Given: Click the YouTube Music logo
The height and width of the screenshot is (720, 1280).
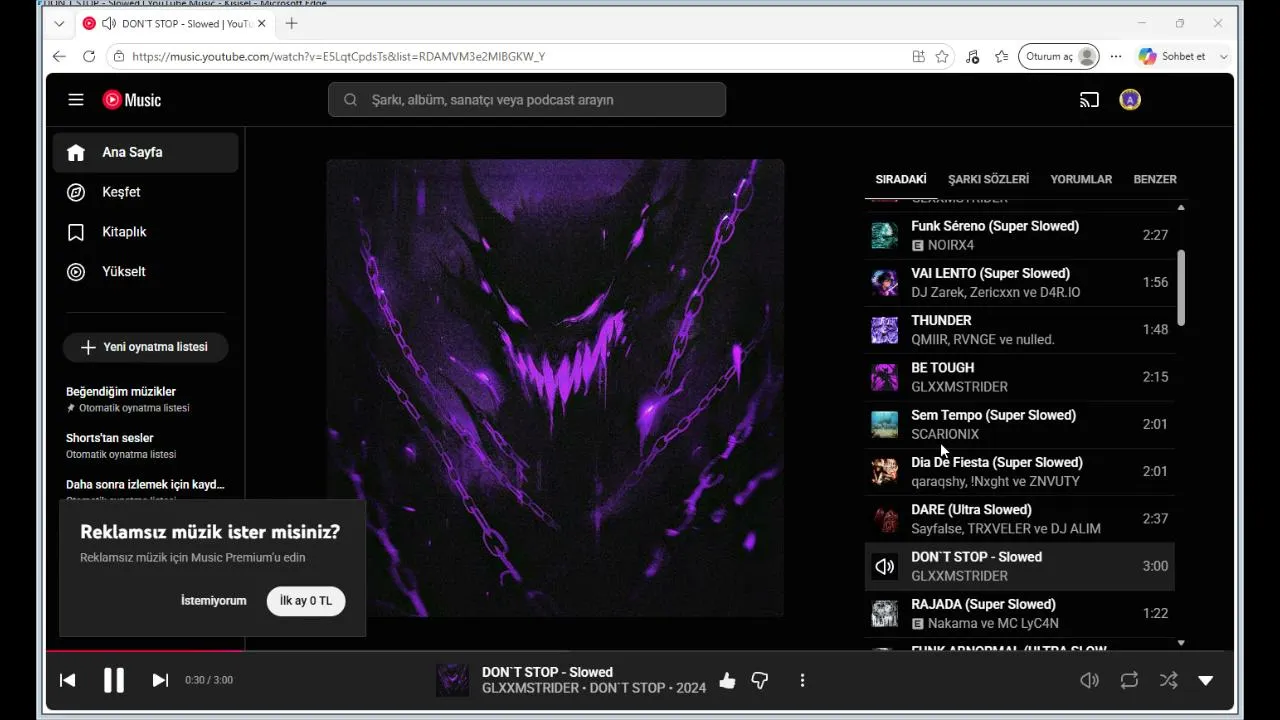Looking at the screenshot, I should (x=131, y=100).
